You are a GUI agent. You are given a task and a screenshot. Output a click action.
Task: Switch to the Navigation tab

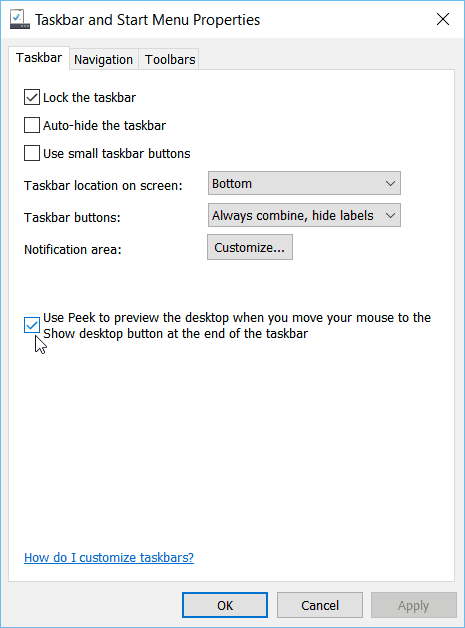(x=104, y=60)
